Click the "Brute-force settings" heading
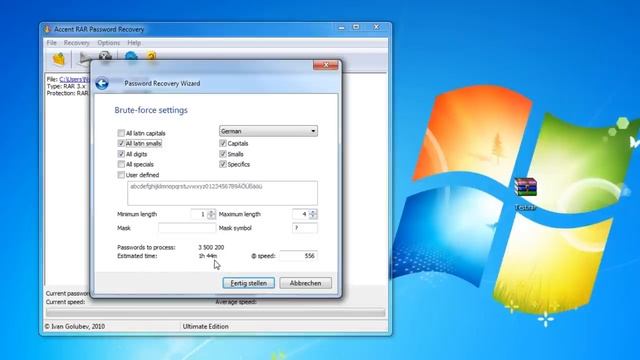 151,110
